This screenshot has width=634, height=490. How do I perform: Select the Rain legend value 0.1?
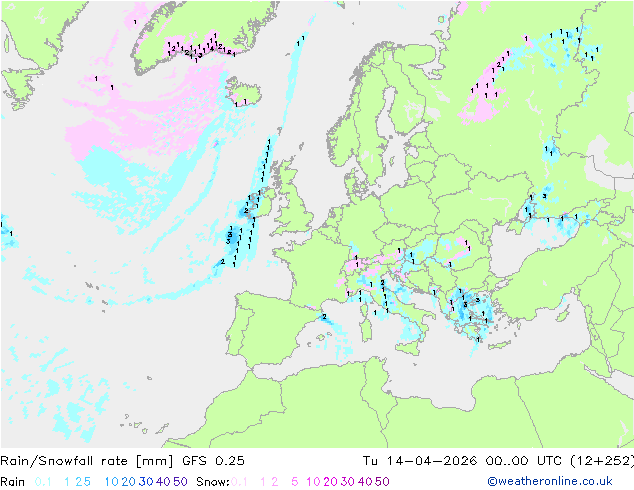[43, 482]
